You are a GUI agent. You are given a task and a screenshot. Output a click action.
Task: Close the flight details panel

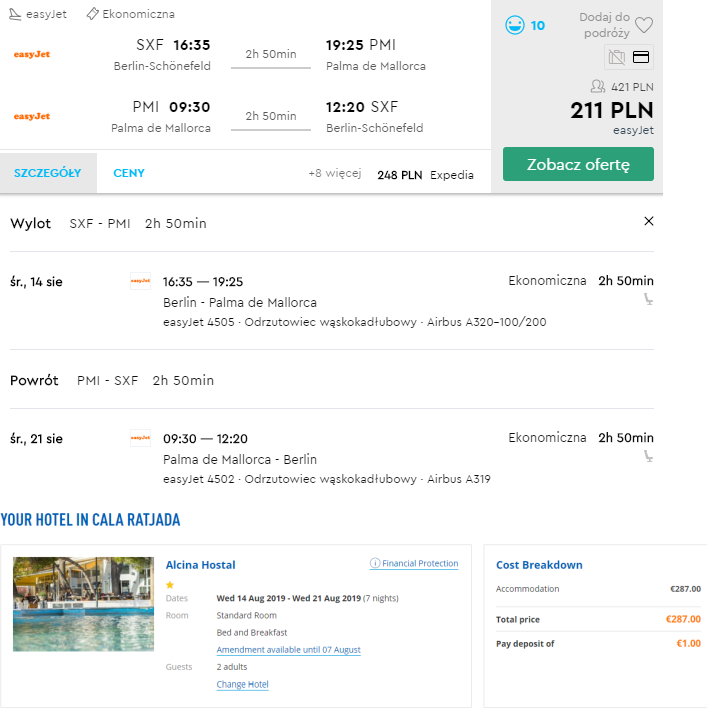[x=649, y=221]
